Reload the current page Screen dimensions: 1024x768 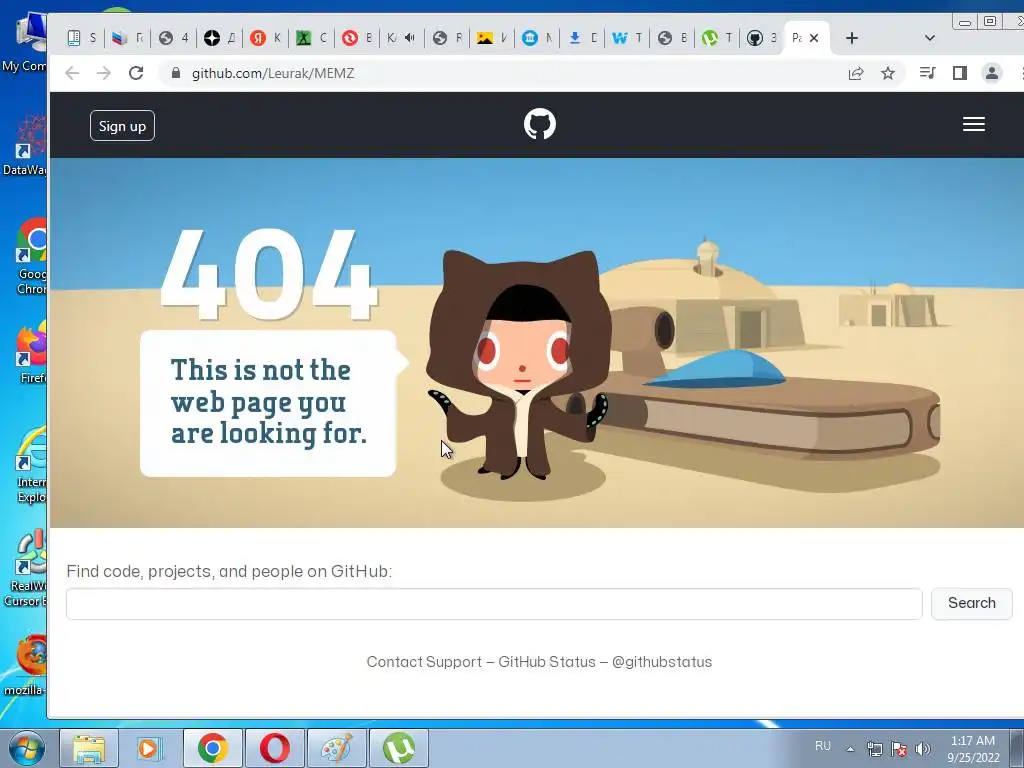coord(136,73)
